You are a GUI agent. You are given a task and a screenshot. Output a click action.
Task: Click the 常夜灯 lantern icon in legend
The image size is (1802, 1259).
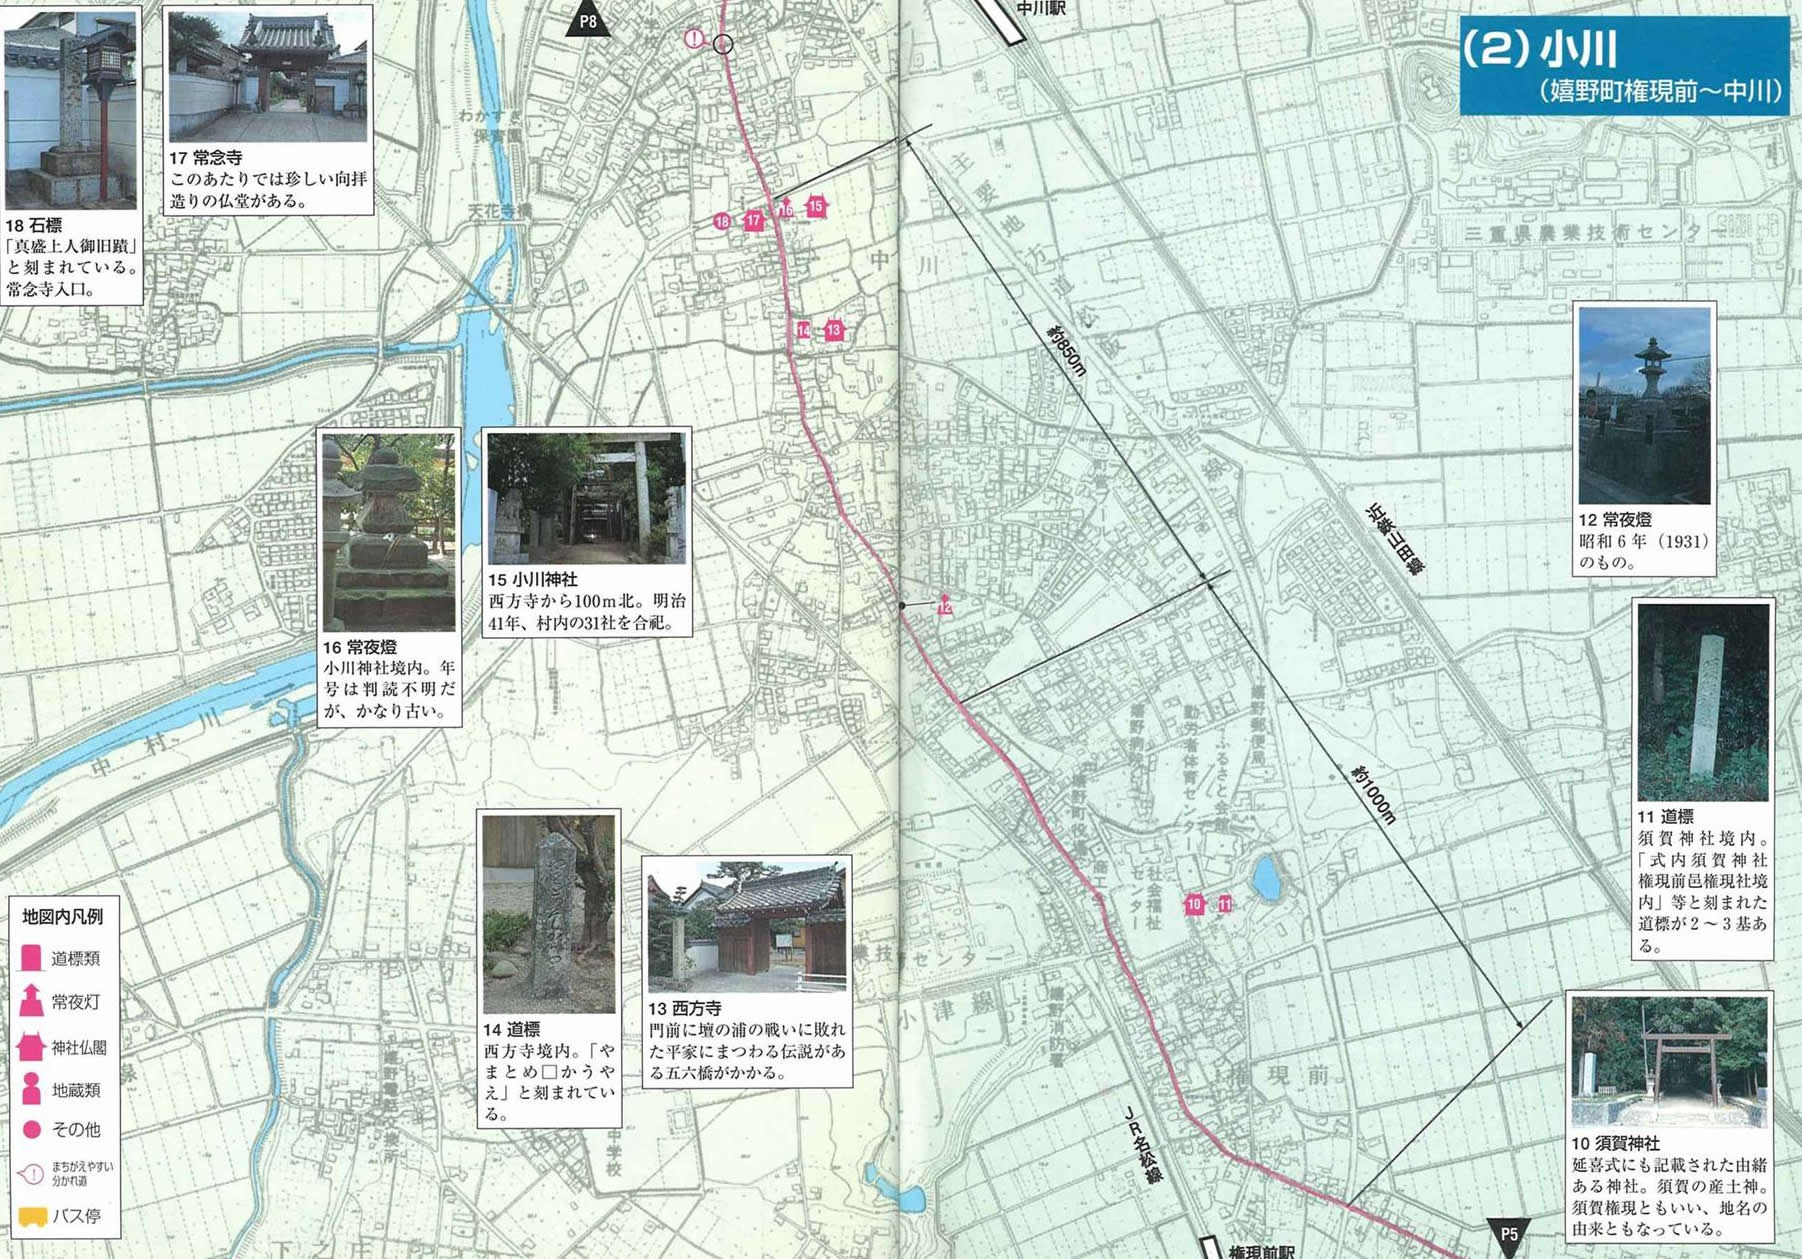point(32,1001)
